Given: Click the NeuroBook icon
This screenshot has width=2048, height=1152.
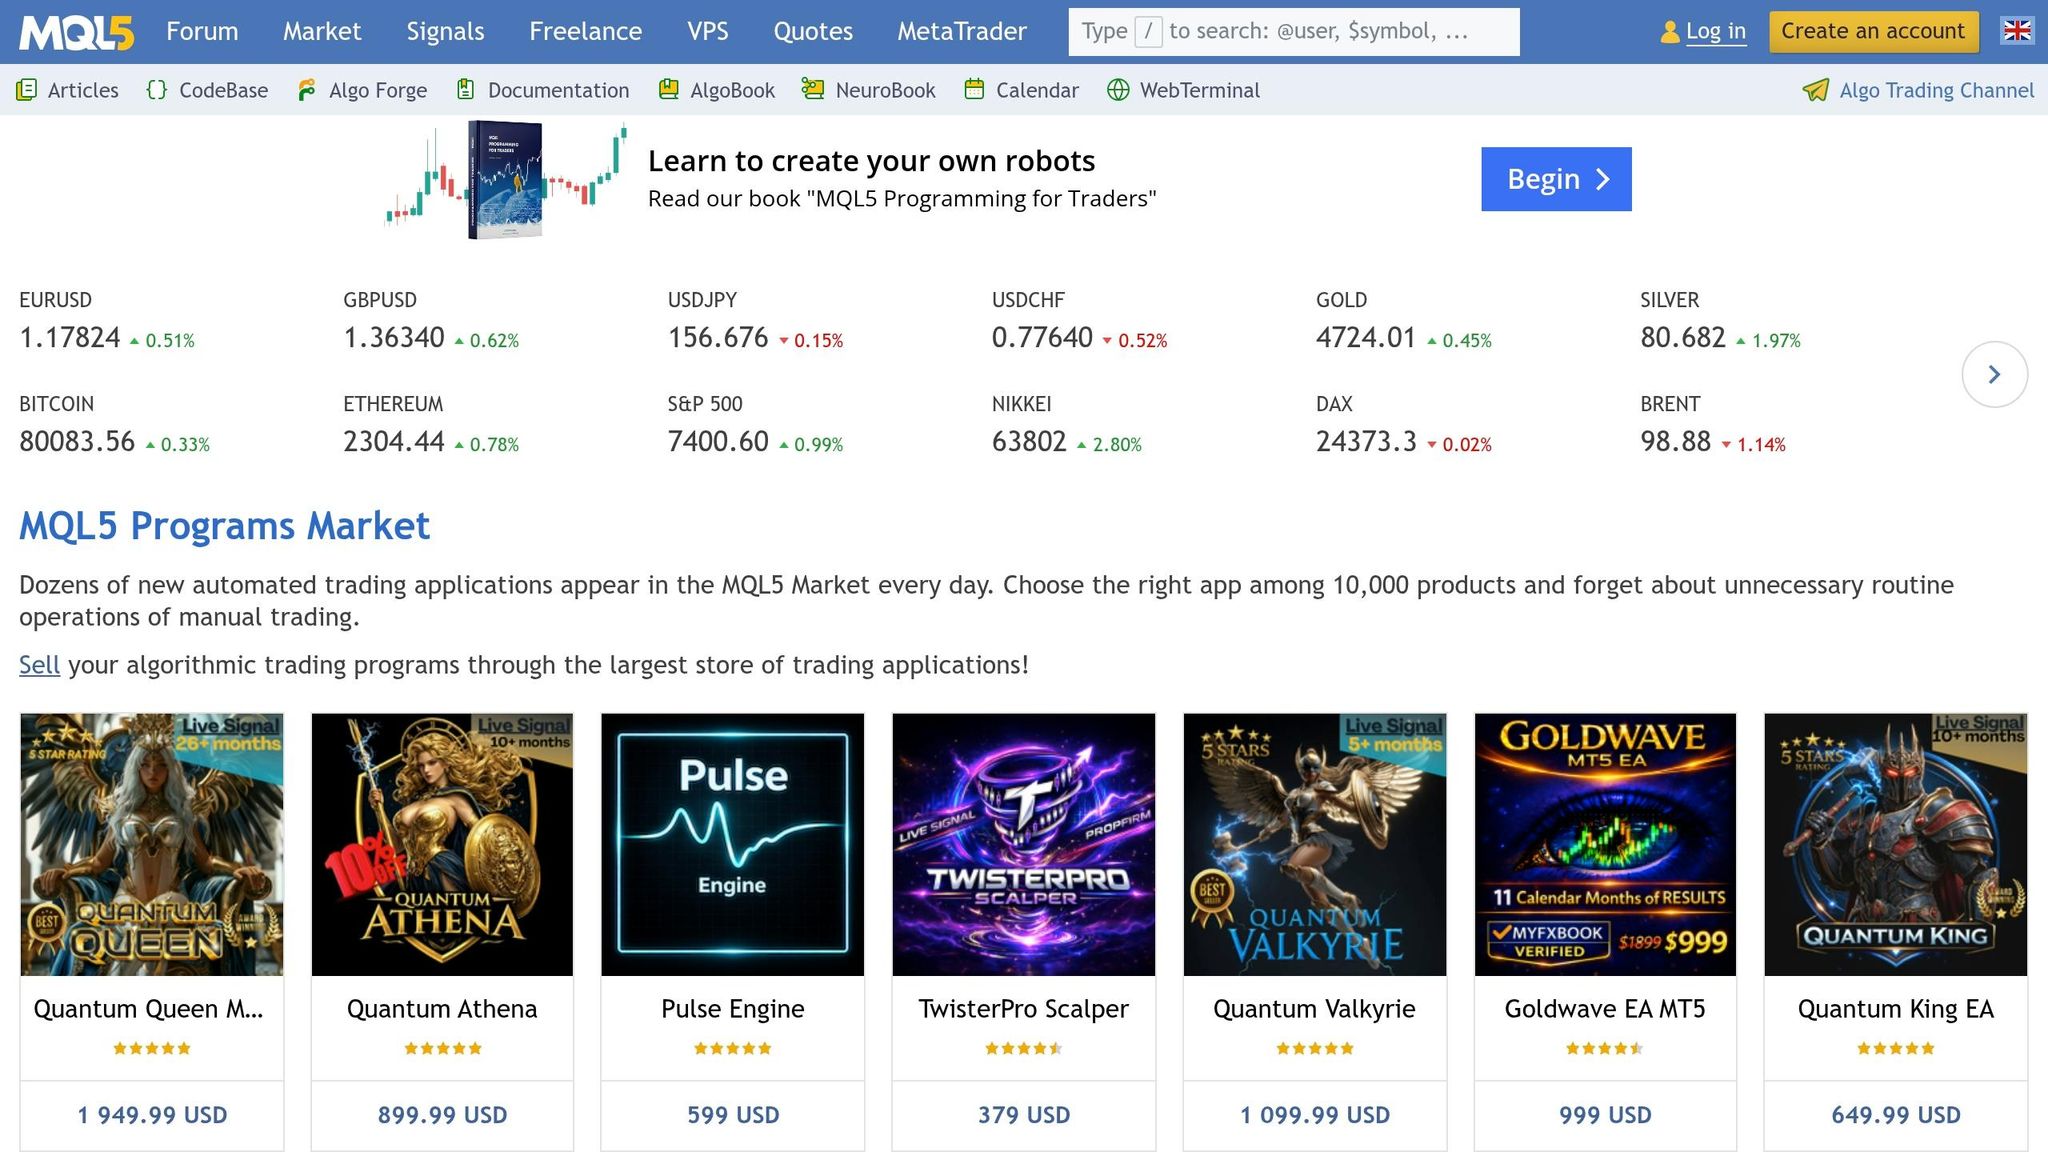Looking at the screenshot, I should coord(813,90).
